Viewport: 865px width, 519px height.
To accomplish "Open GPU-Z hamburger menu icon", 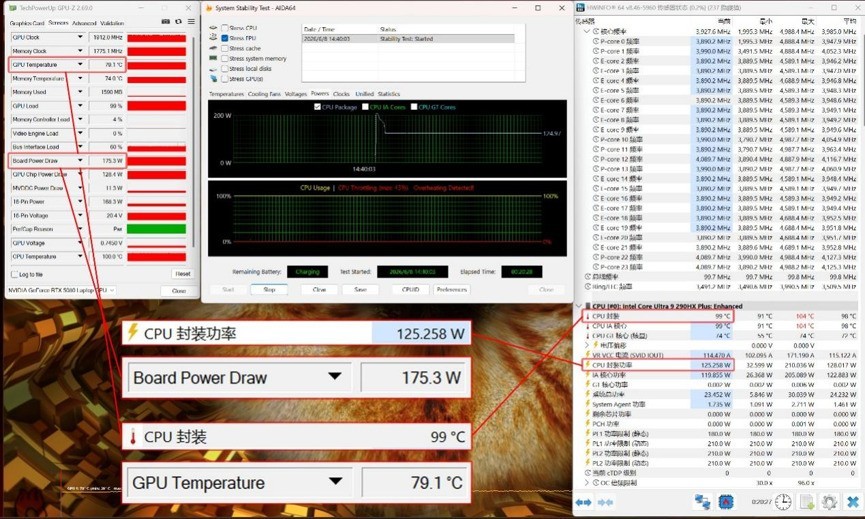I will click(x=191, y=22).
